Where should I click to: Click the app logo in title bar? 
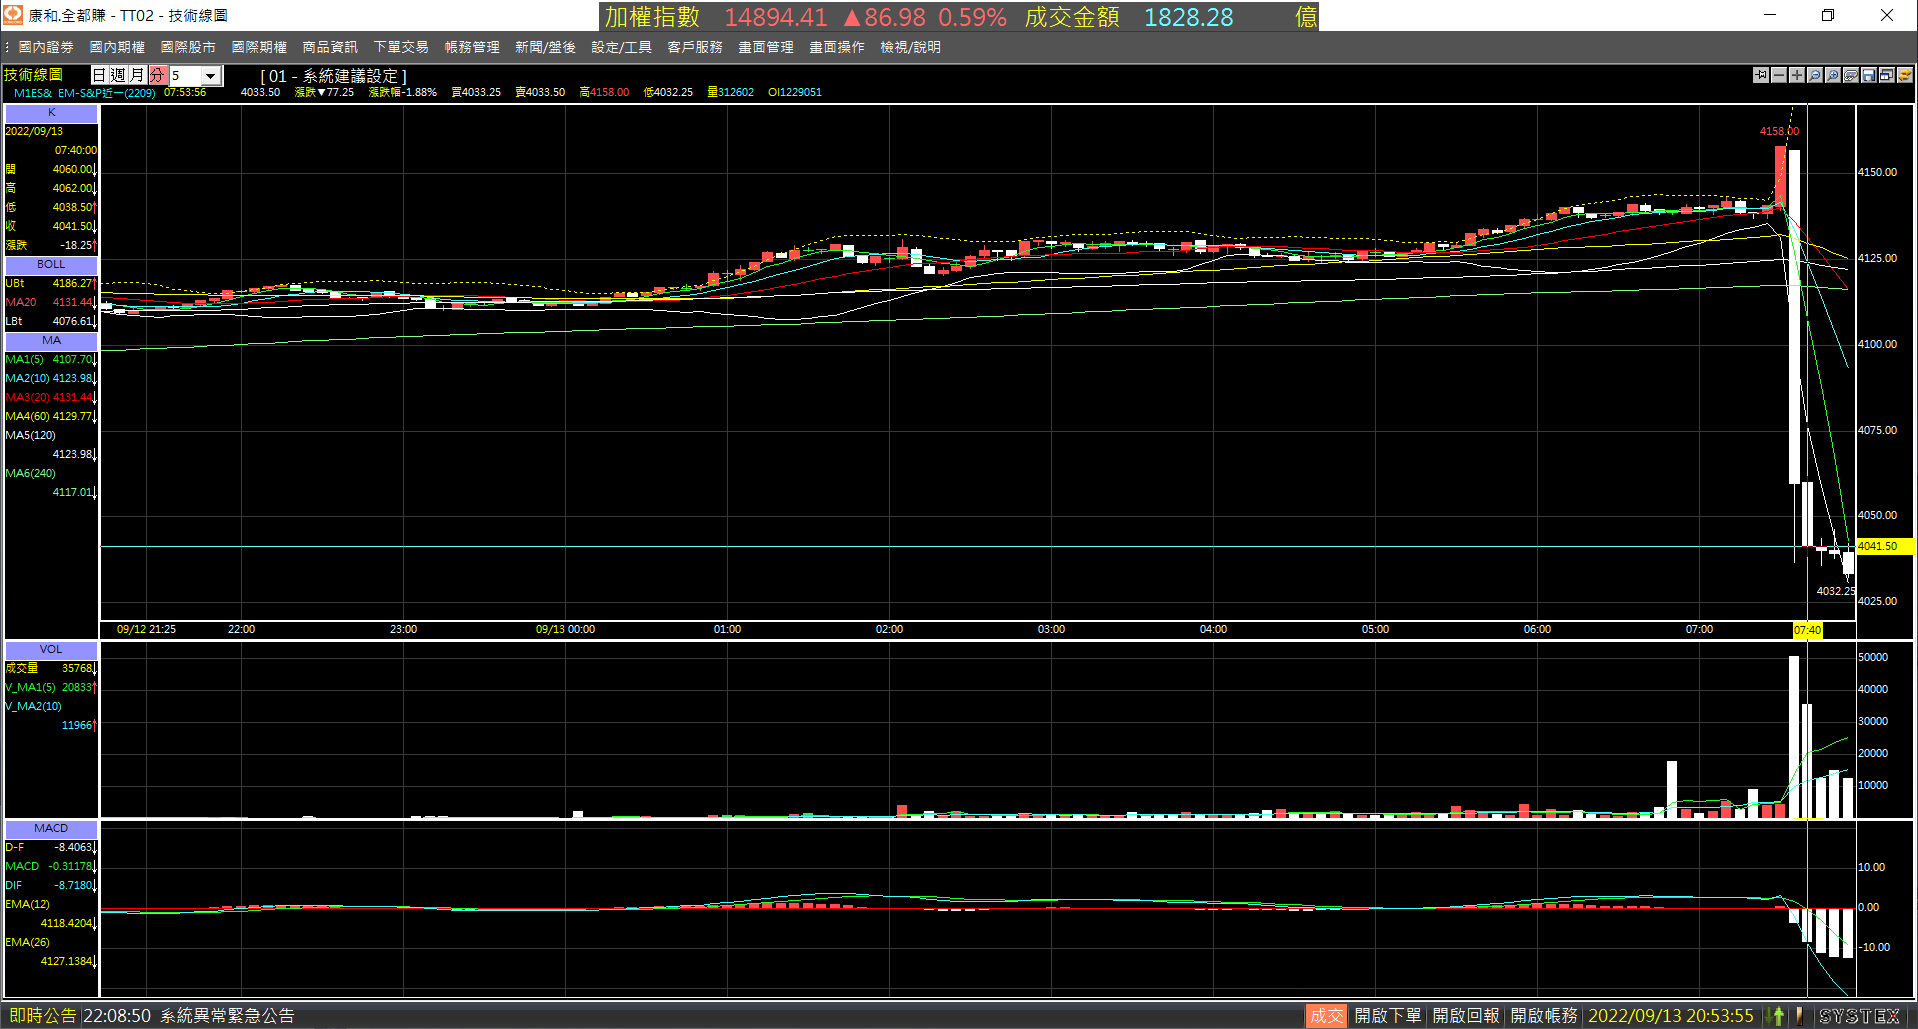[13, 15]
